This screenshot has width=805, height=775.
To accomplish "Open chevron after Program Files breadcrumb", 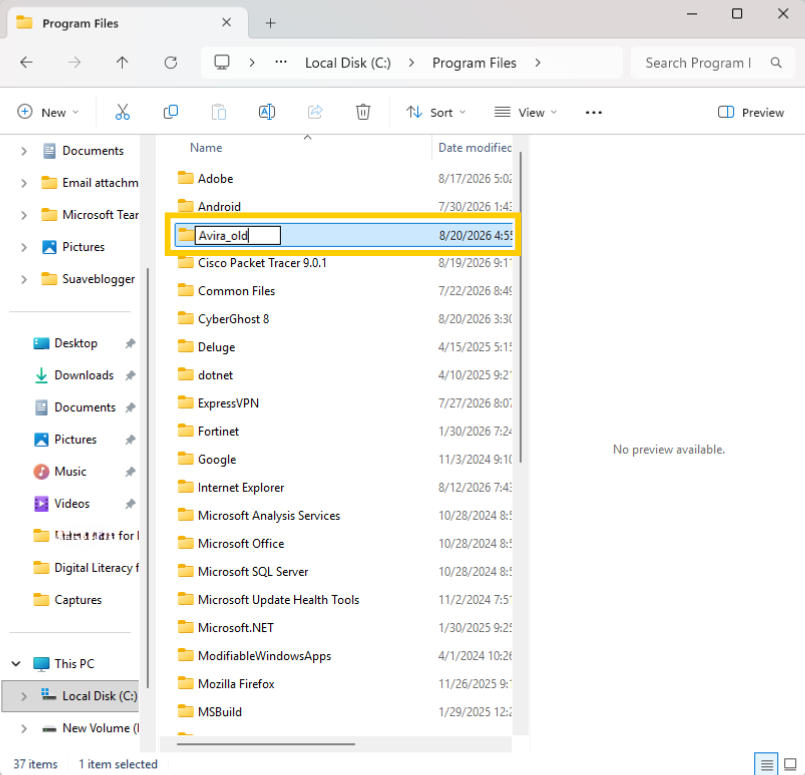I will (538, 63).
